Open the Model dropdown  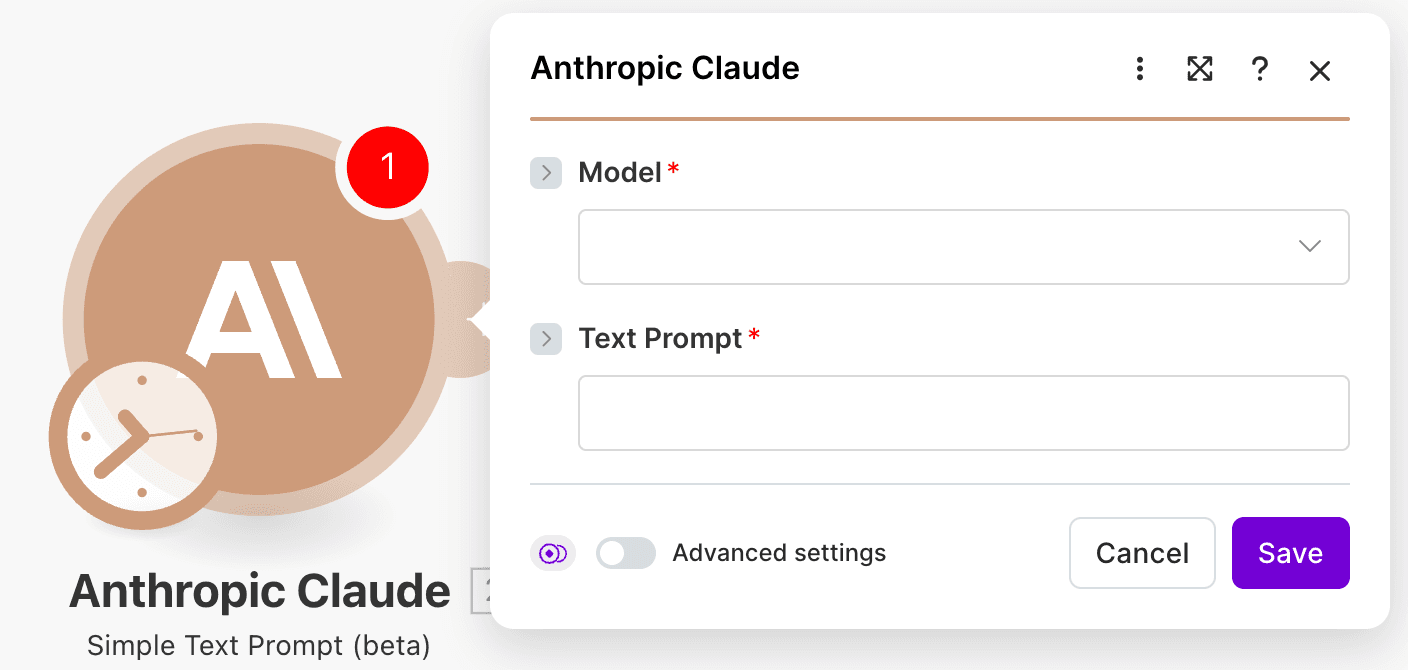coord(1308,246)
